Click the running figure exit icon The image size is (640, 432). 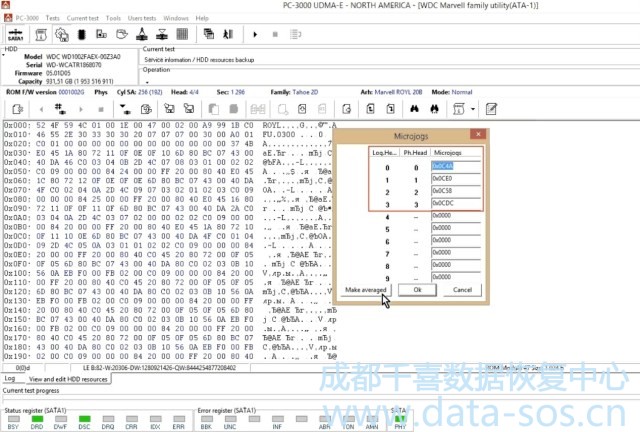228,34
